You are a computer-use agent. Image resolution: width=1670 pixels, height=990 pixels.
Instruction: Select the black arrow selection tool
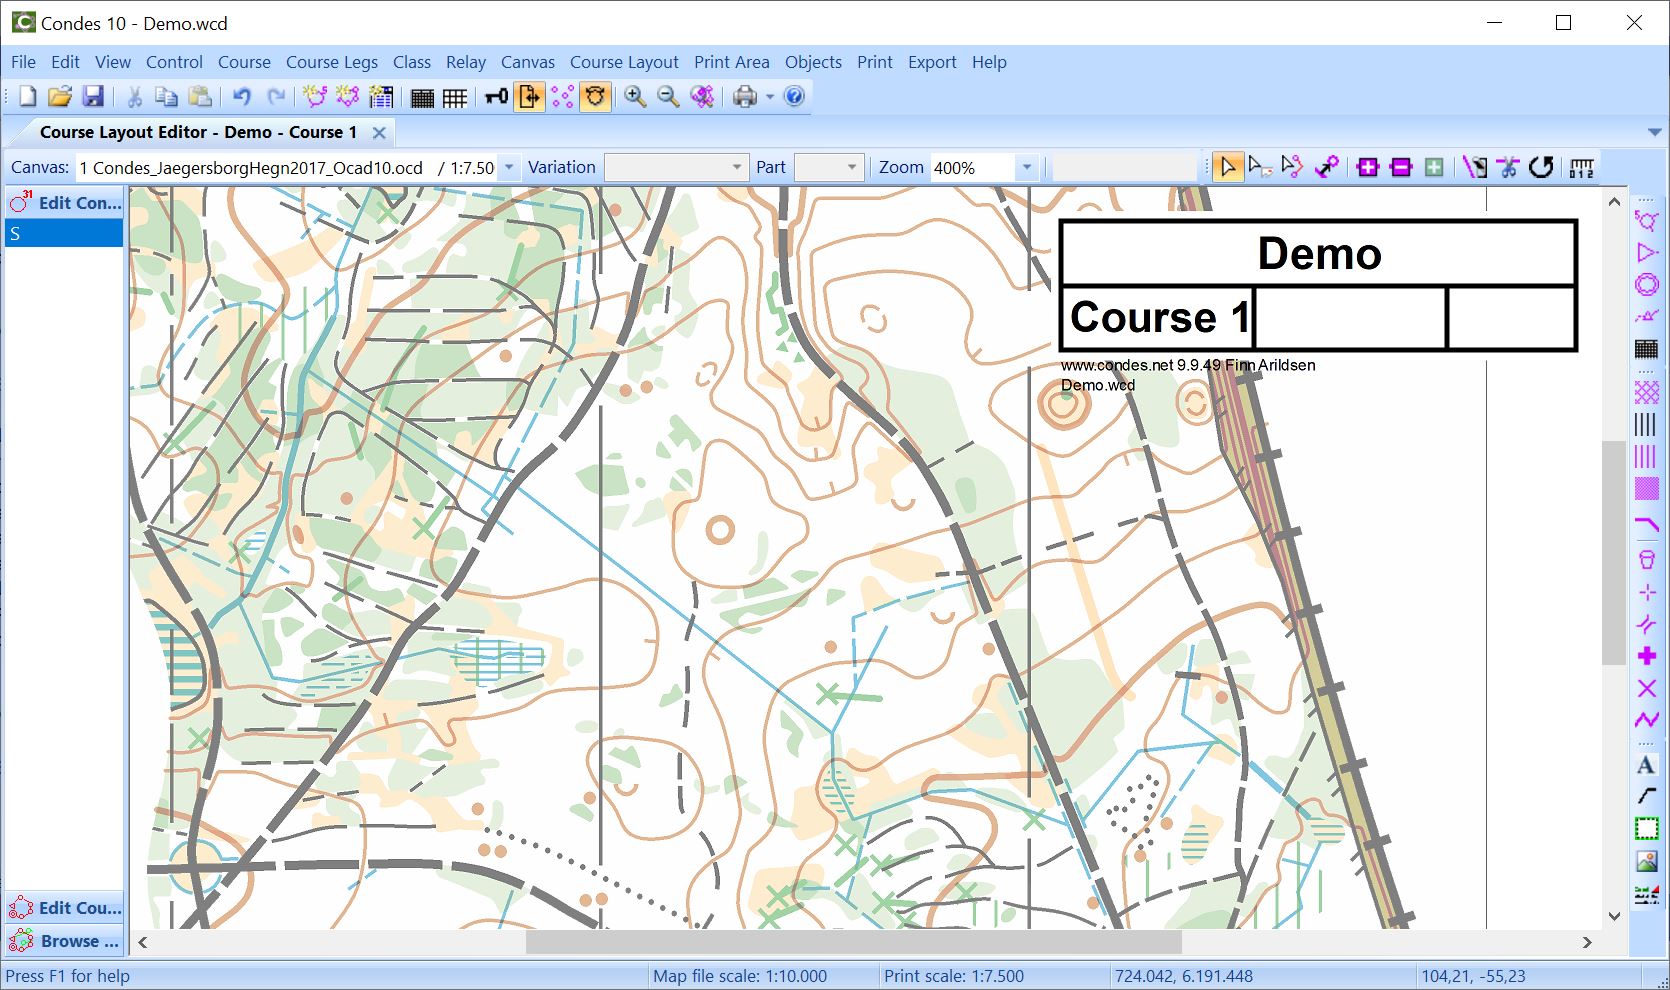[1228, 167]
